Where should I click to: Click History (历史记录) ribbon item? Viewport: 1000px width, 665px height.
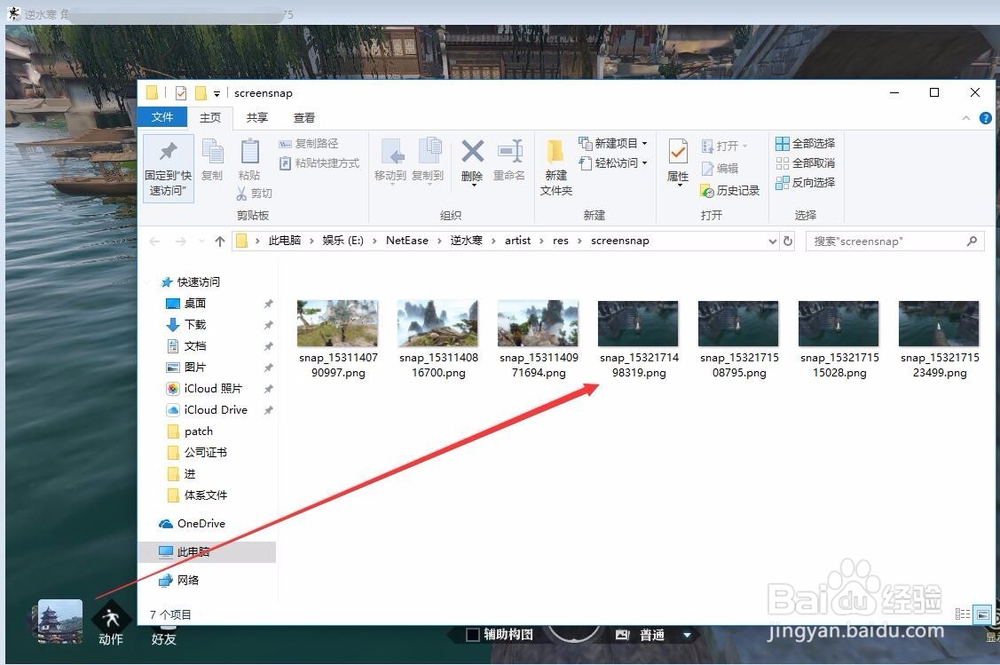(x=730, y=191)
